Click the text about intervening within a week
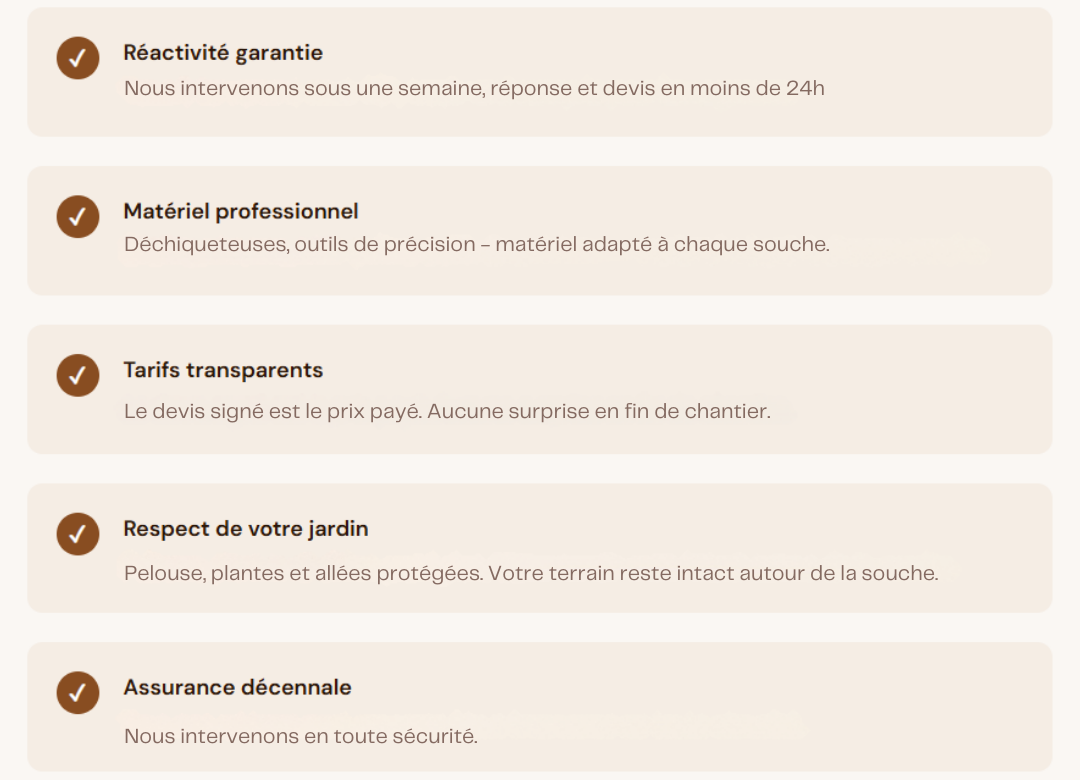Image resolution: width=1080 pixels, height=780 pixels. tap(474, 88)
